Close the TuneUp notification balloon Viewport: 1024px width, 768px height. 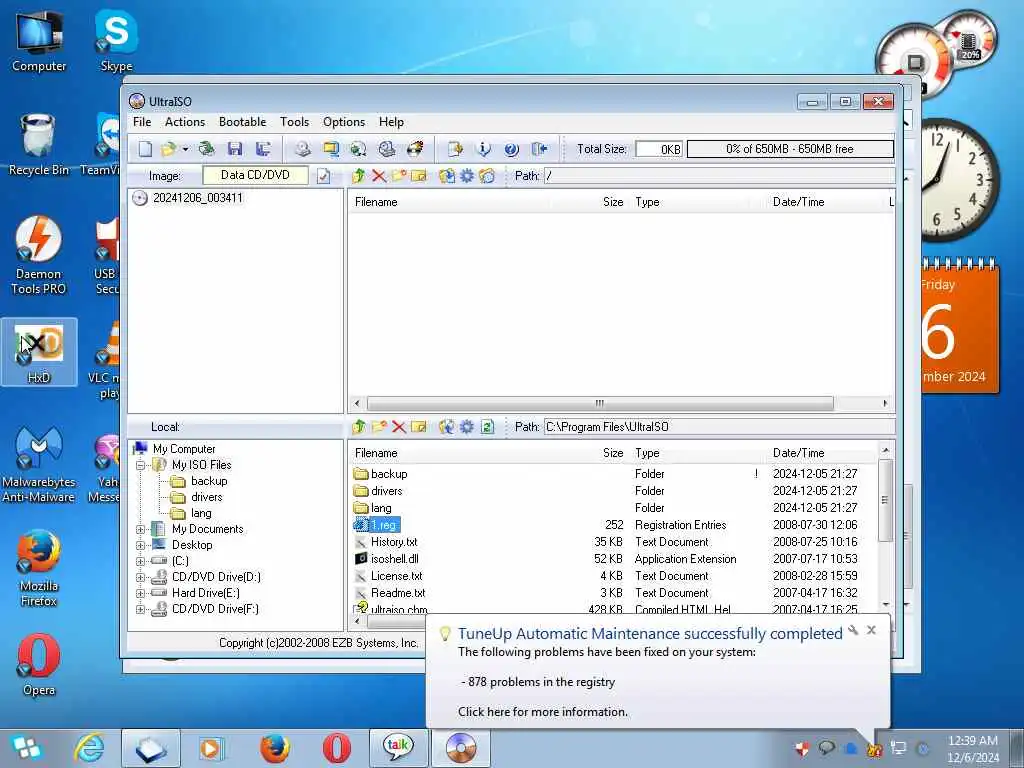(871, 630)
